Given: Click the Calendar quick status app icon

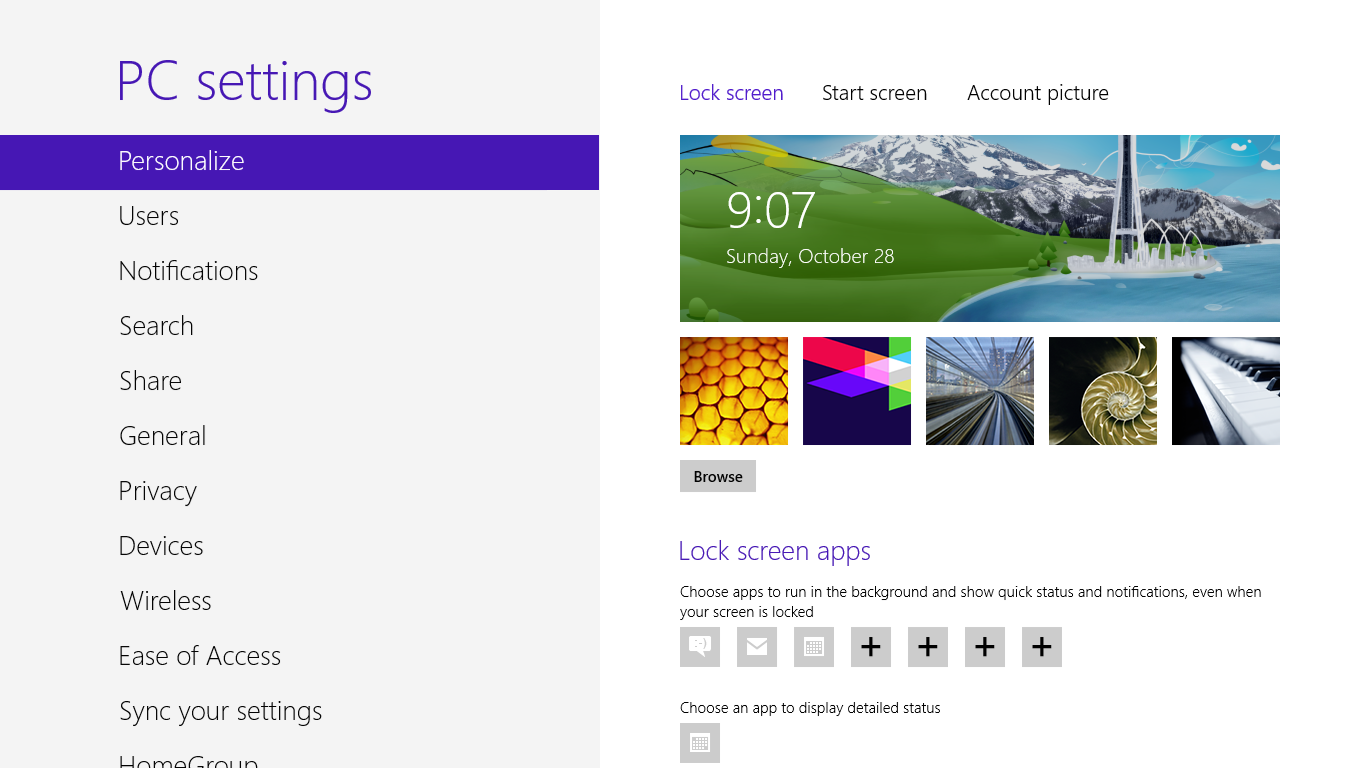Looking at the screenshot, I should (814, 647).
